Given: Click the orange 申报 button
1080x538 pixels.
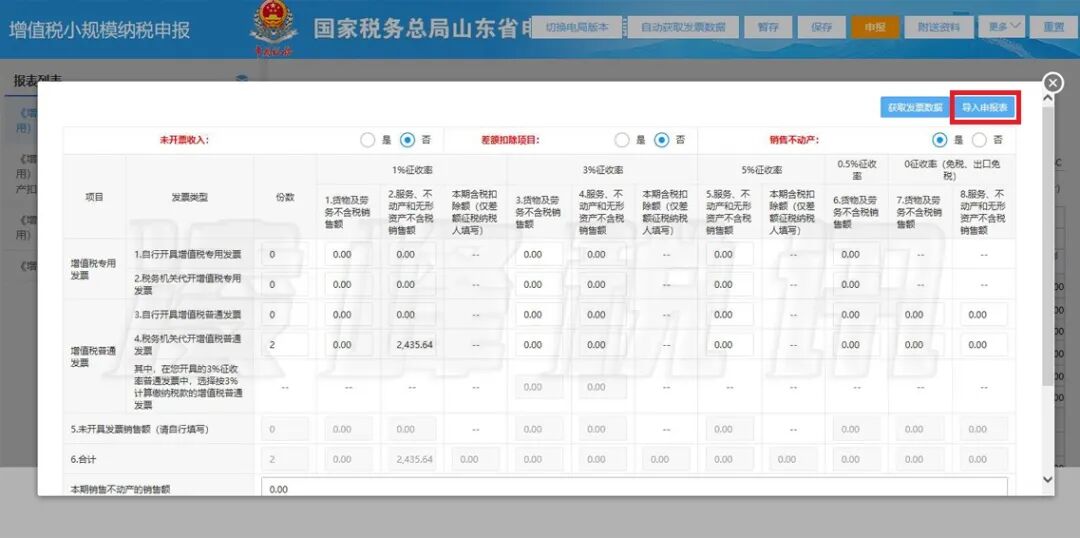Looking at the screenshot, I should coord(875,27).
